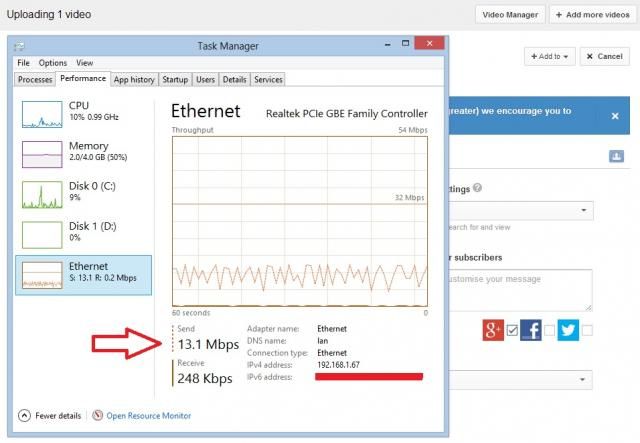The width and height of the screenshot is (640, 443).
Task: Open Video Manager
Action: 509,15
